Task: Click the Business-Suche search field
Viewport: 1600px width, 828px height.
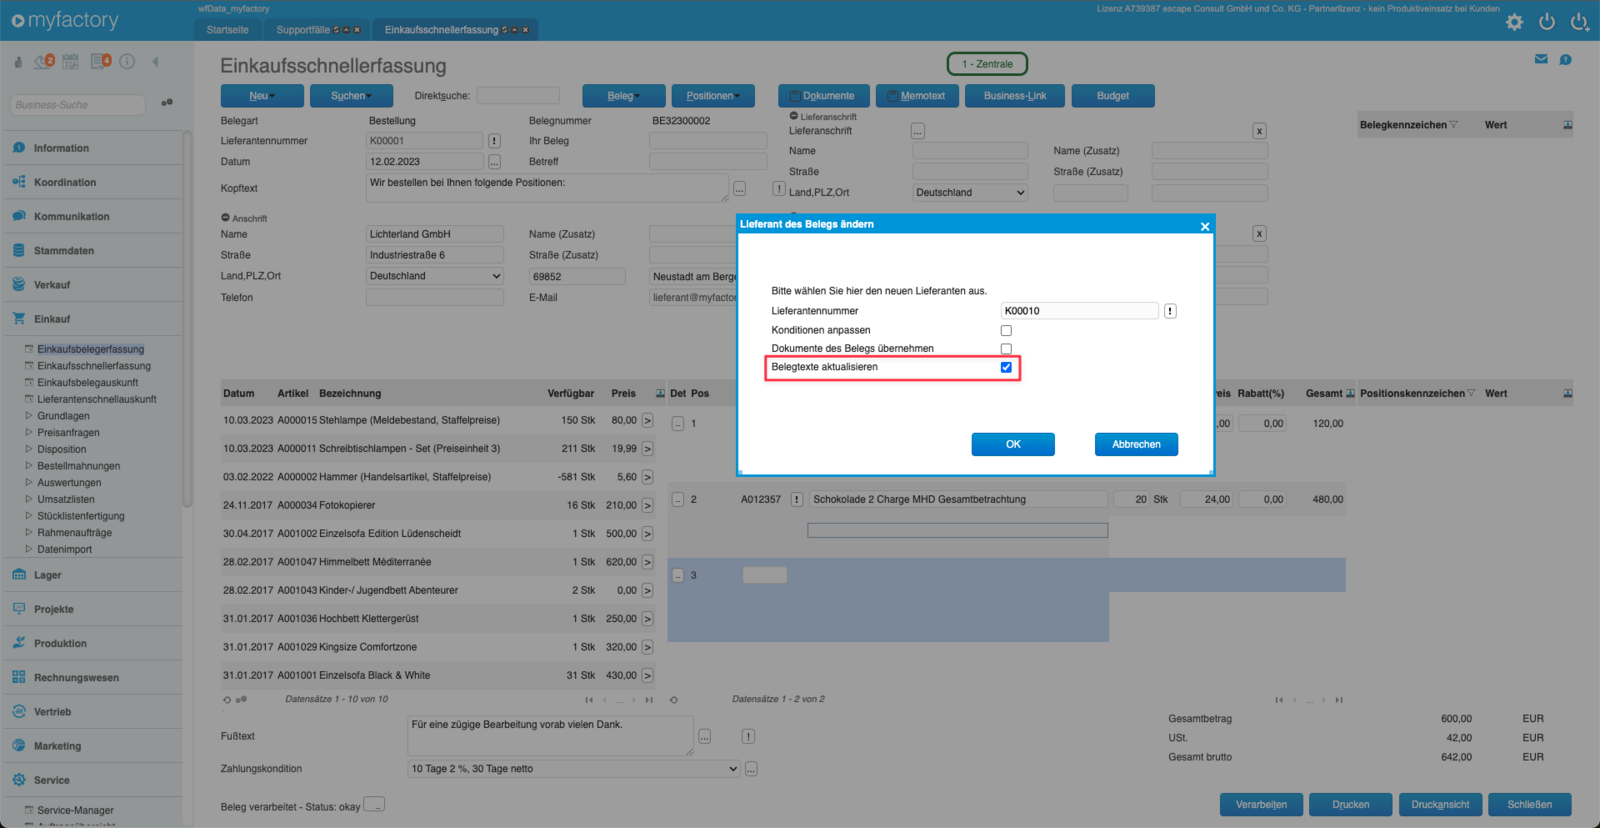Action: 78,105
